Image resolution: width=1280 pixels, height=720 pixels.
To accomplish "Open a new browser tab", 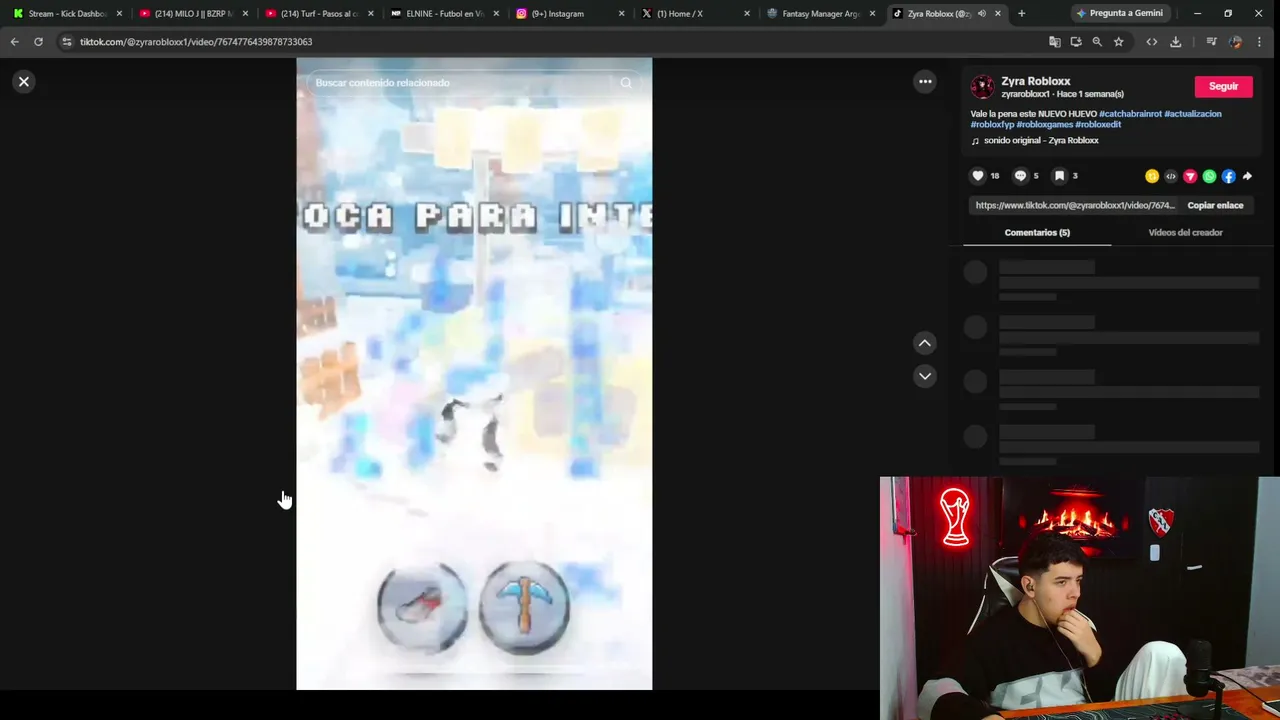I will click(x=1021, y=14).
